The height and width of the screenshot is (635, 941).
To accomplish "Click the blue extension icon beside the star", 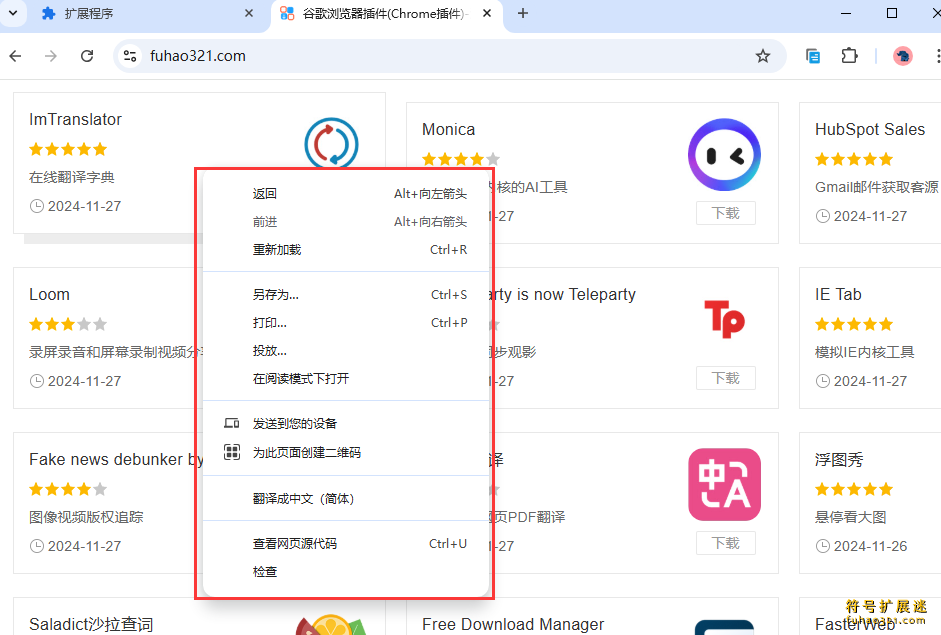I will (813, 56).
